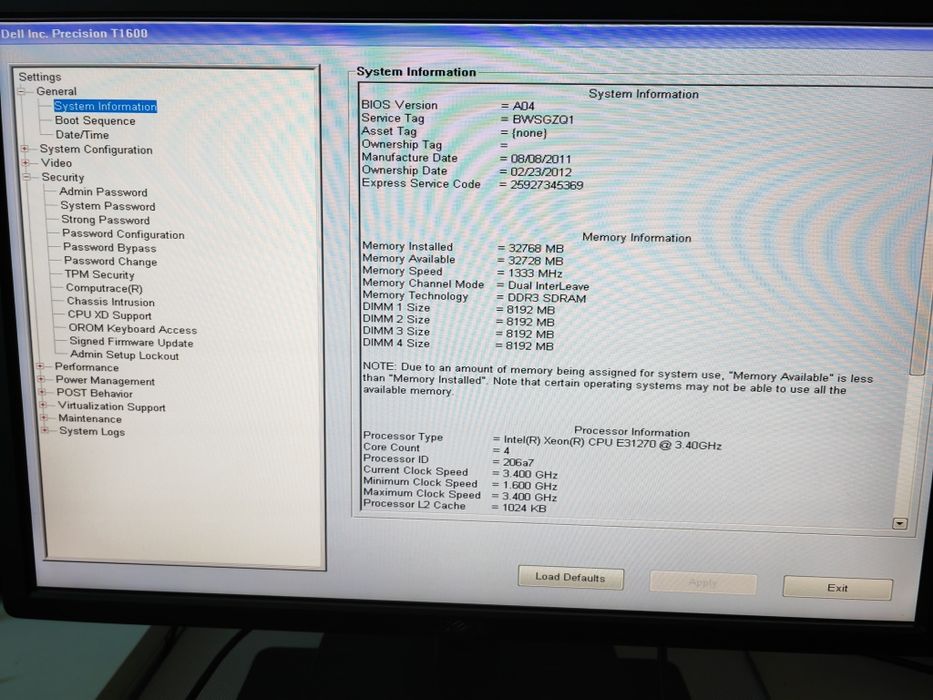
Task: Expand the POST Behavior node
Action: 42,392
